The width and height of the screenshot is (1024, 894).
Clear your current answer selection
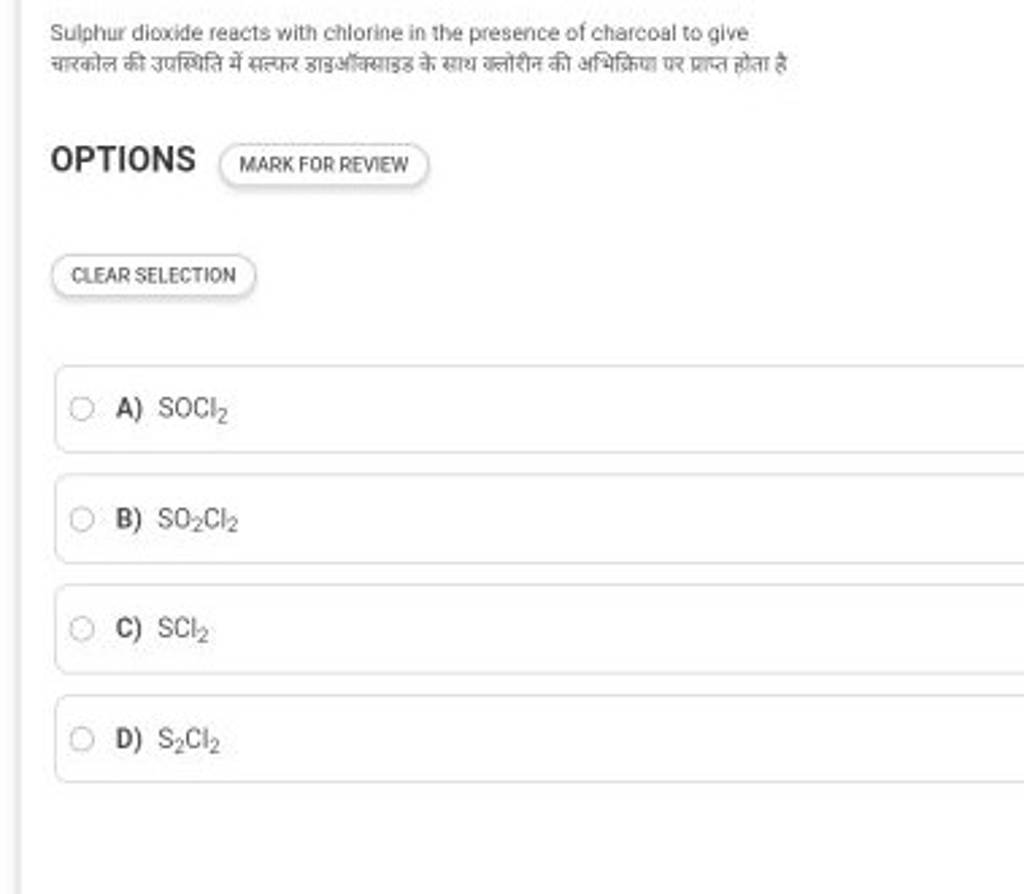coord(154,274)
